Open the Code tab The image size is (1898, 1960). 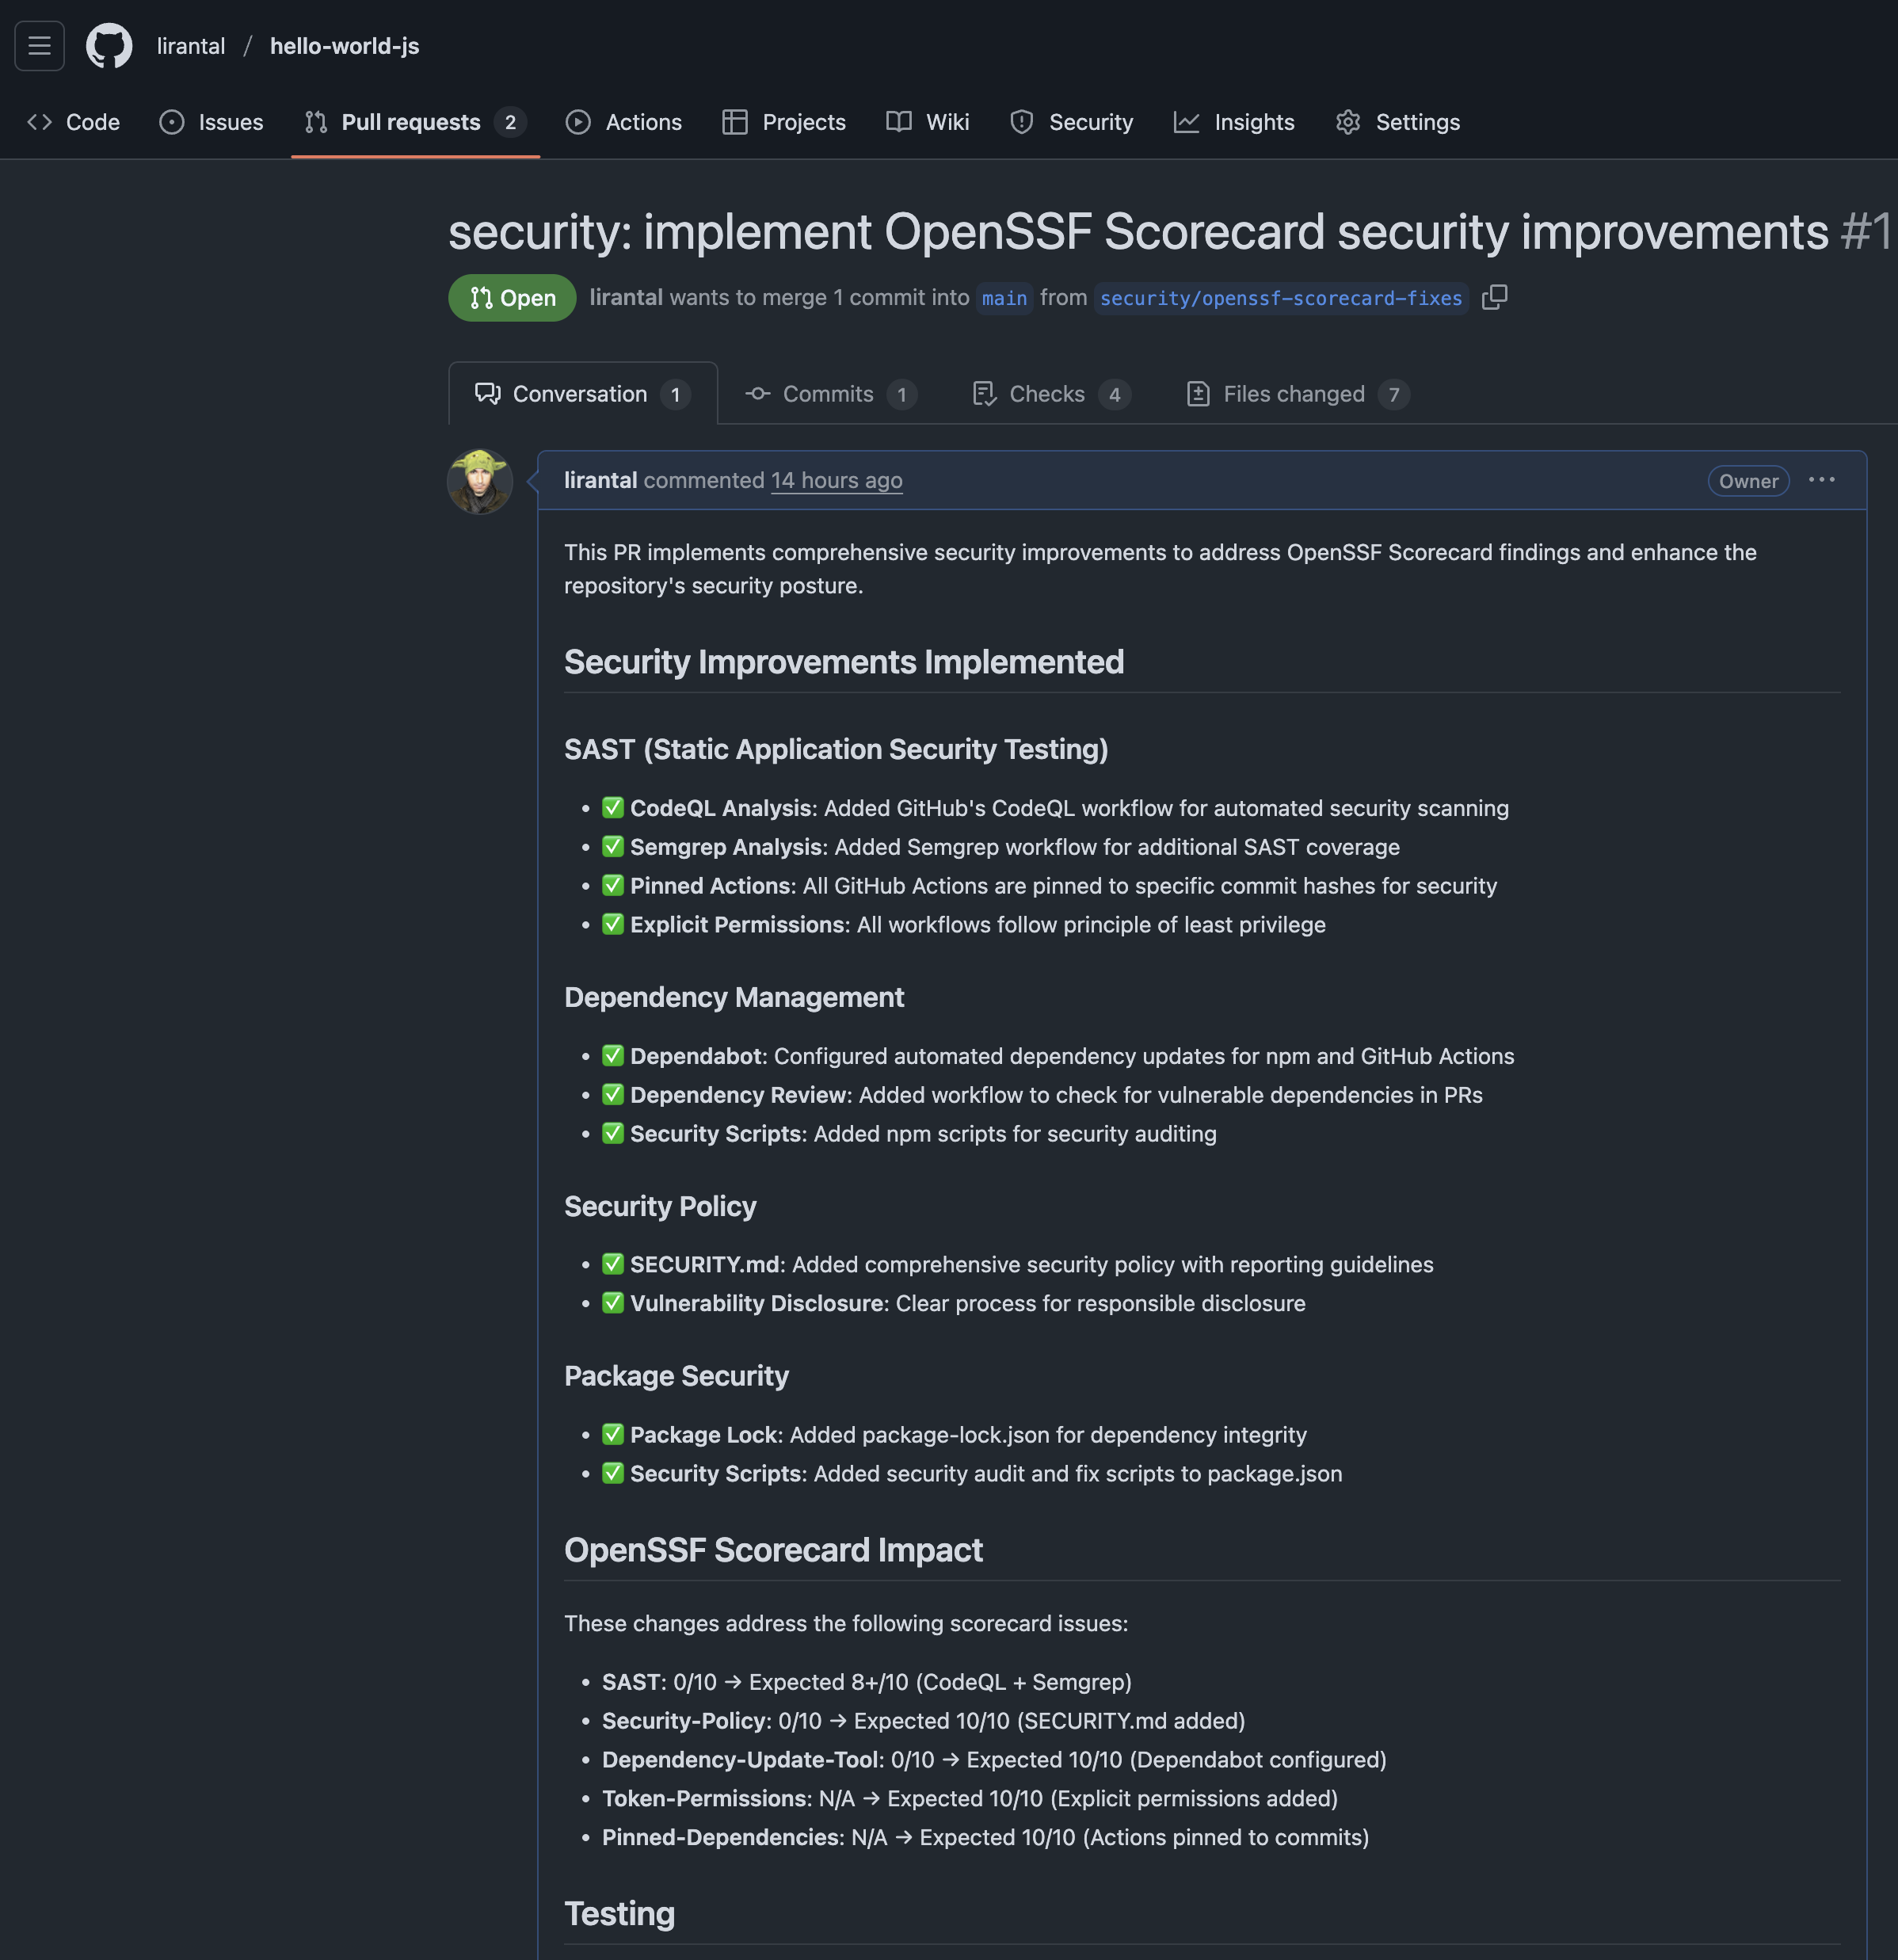74,122
